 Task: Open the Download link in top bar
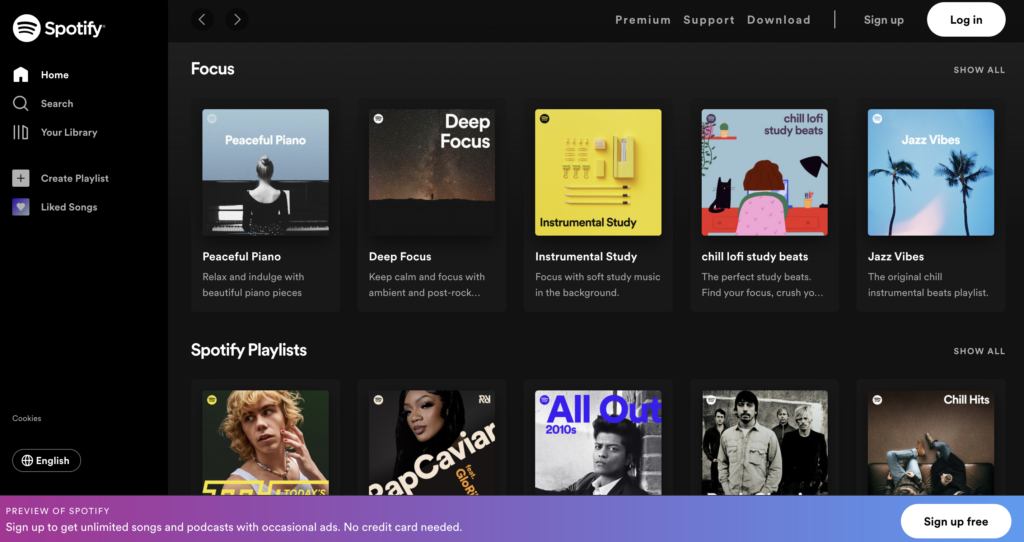click(x=778, y=20)
